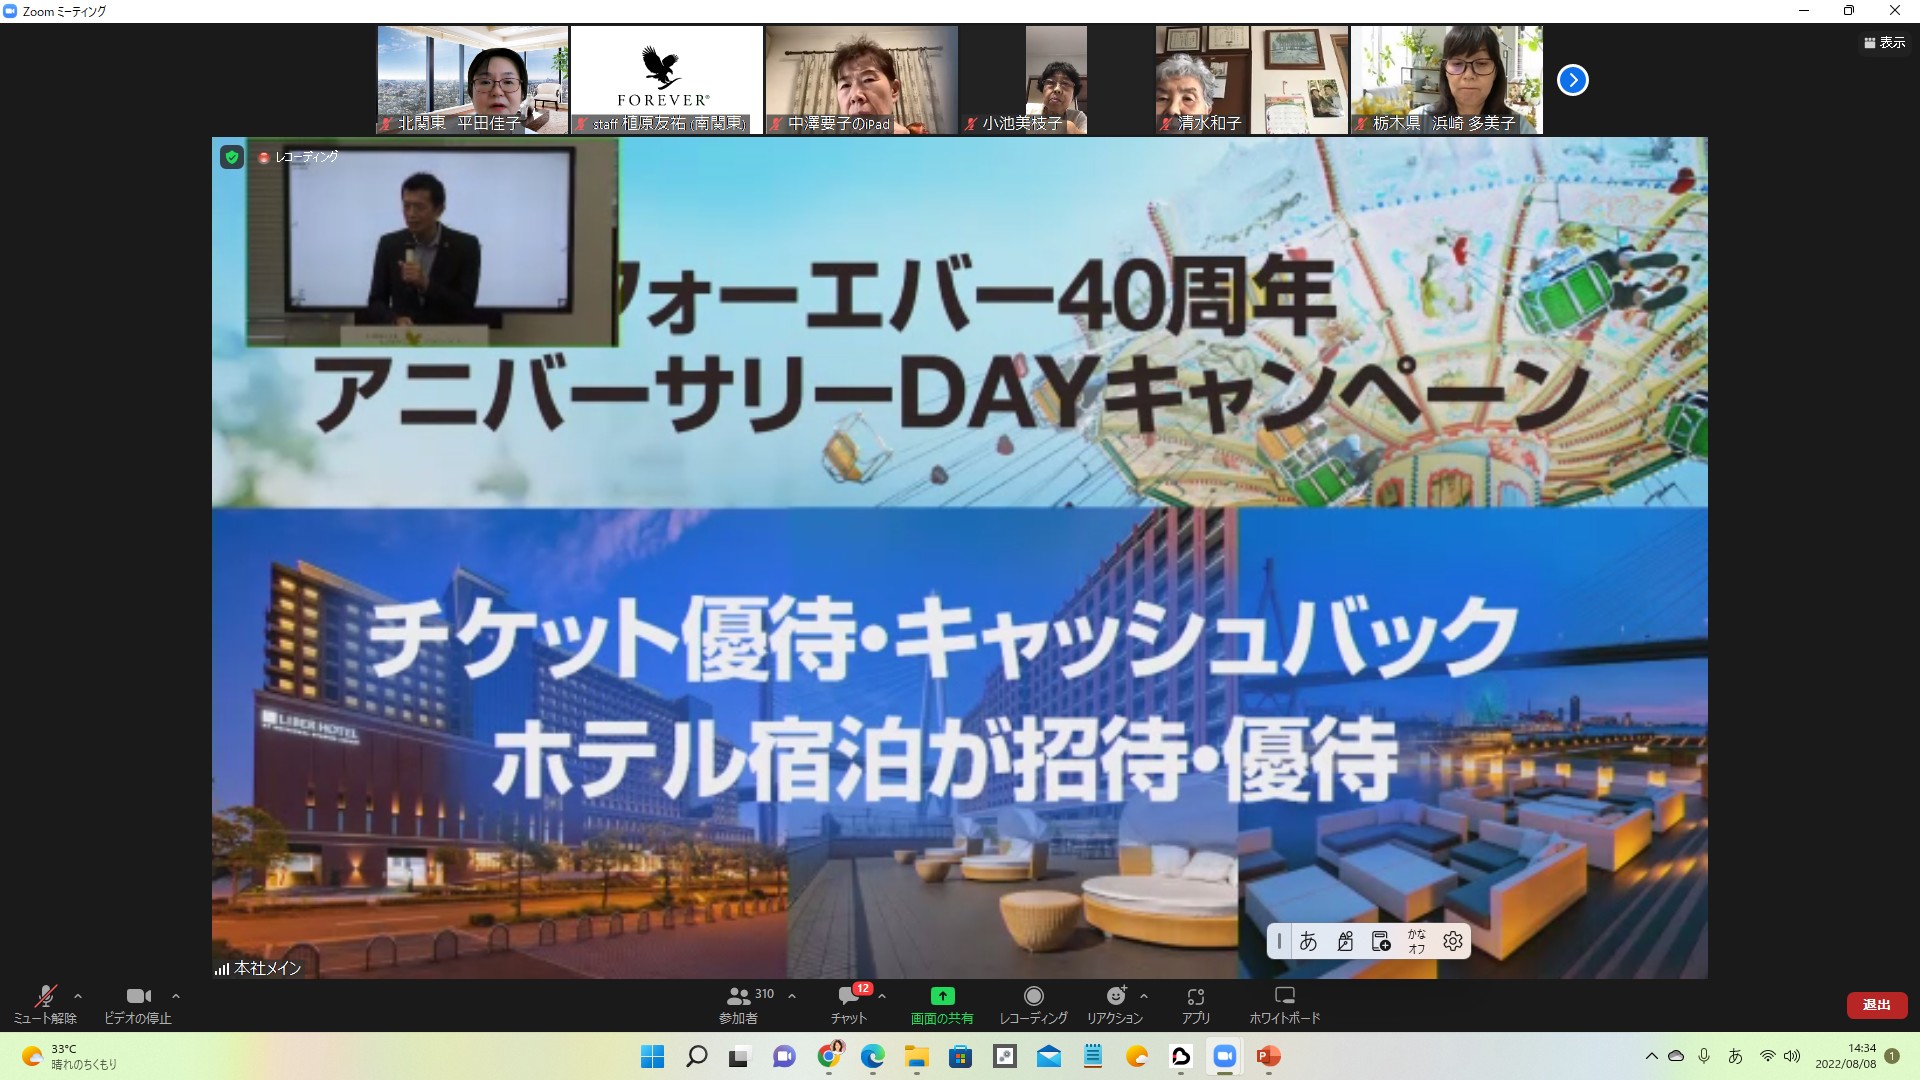This screenshot has height=1080, width=1920.
Task: Click the red 退出 leave button
Action: pyautogui.click(x=1877, y=1005)
